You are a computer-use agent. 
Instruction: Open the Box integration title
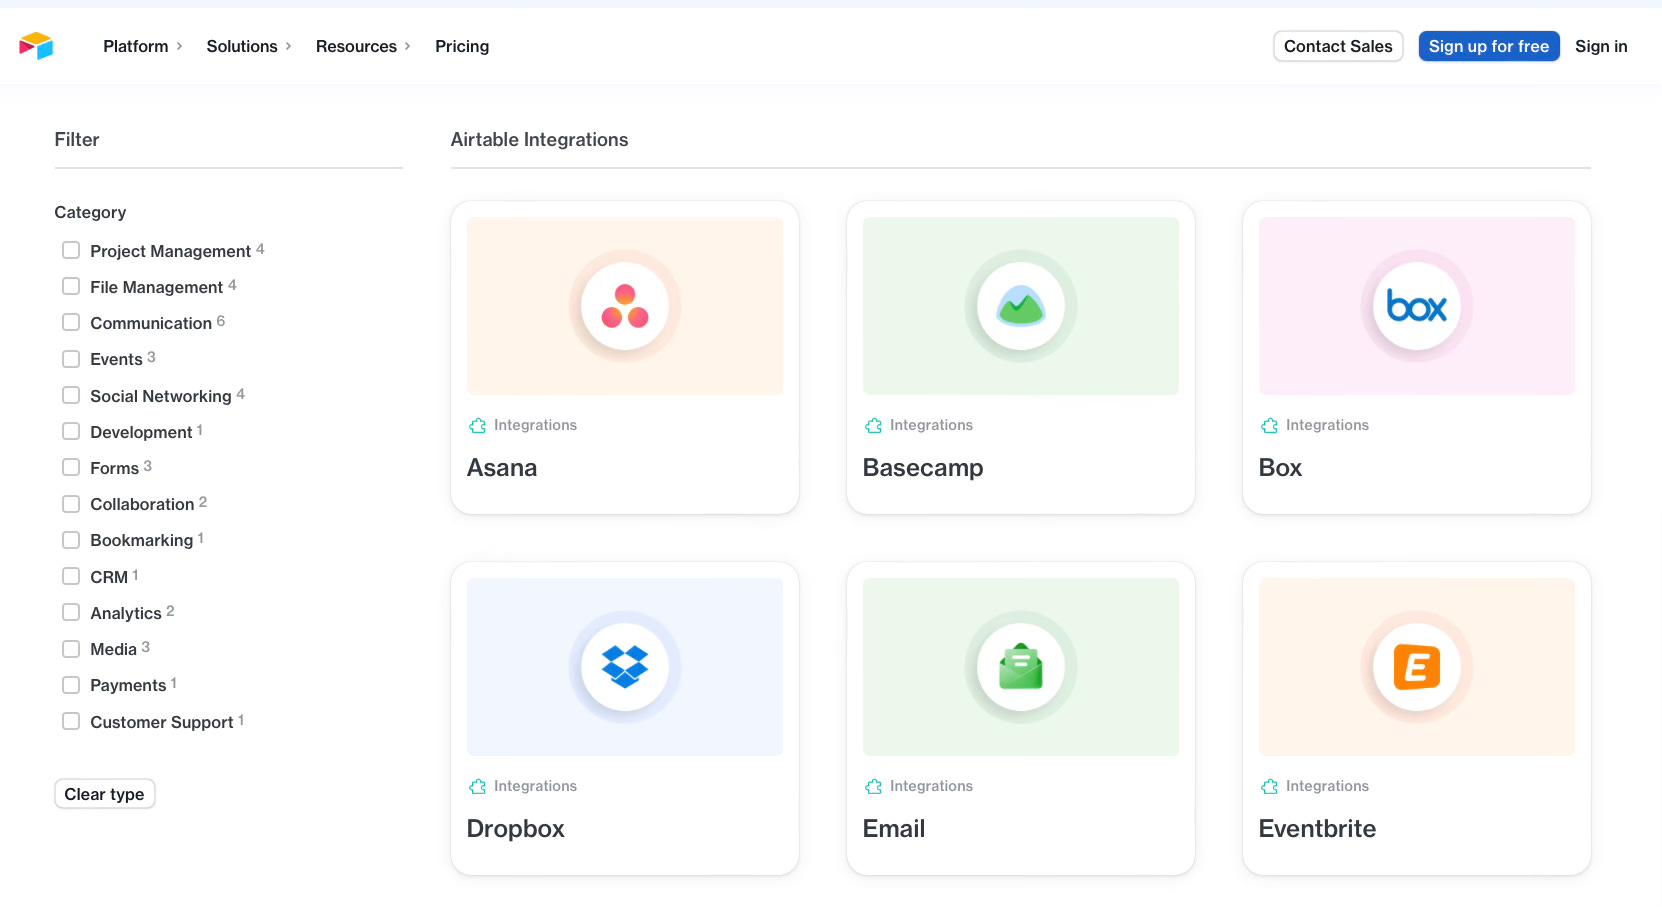(1280, 468)
